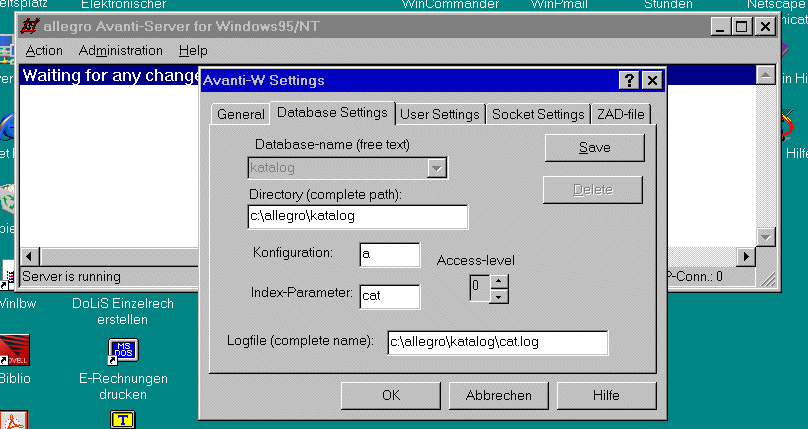
Task: Open the ZAD-file tab
Action: click(621, 114)
